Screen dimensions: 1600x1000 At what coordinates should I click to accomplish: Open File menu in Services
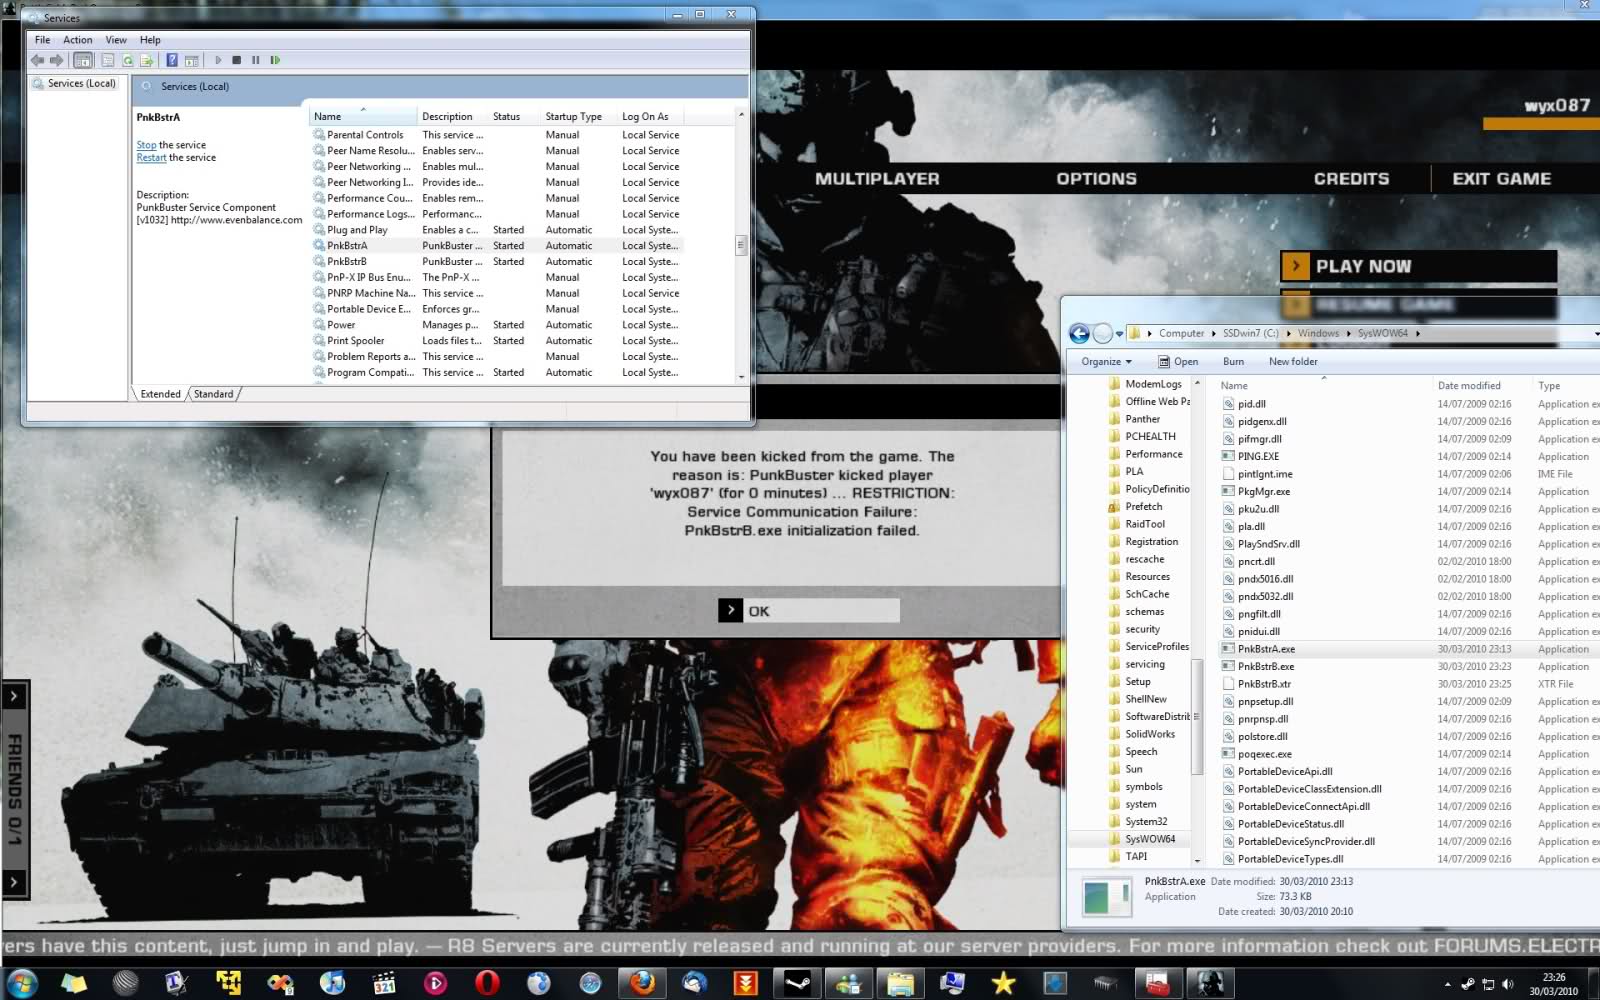tap(42, 40)
